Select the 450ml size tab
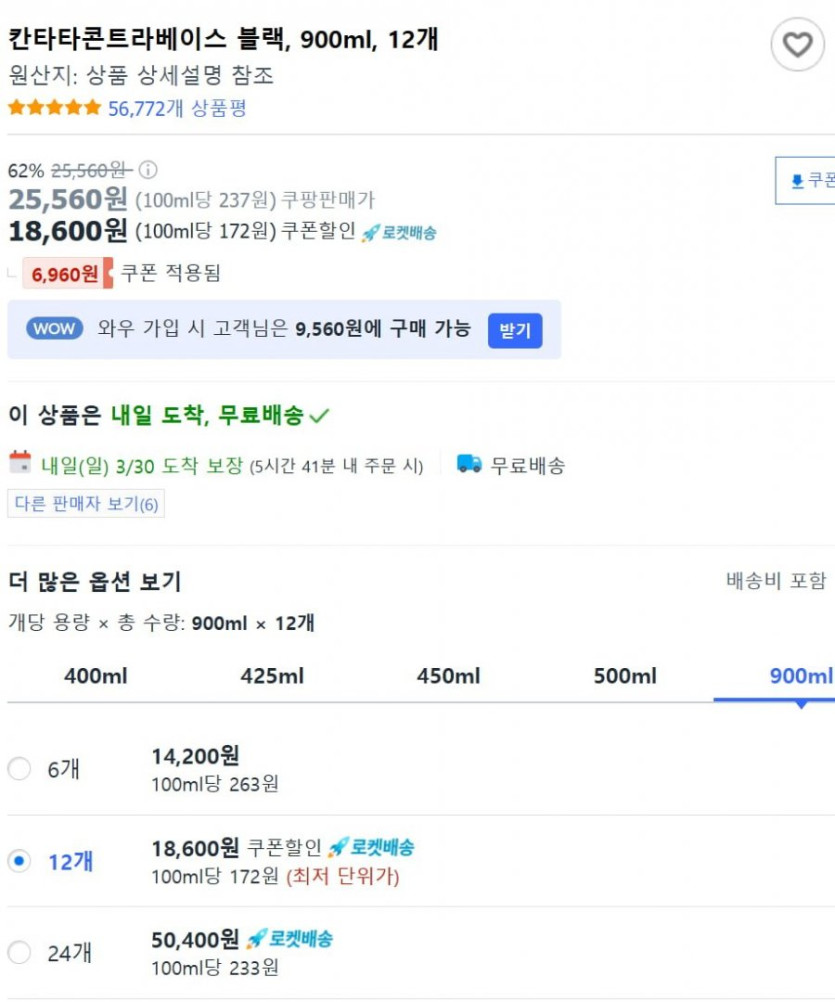The image size is (835, 1002). coord(448,677)
